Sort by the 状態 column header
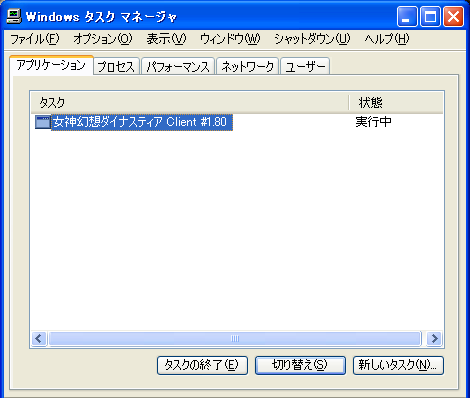This screenshot has height=398, width=470. 396,102
